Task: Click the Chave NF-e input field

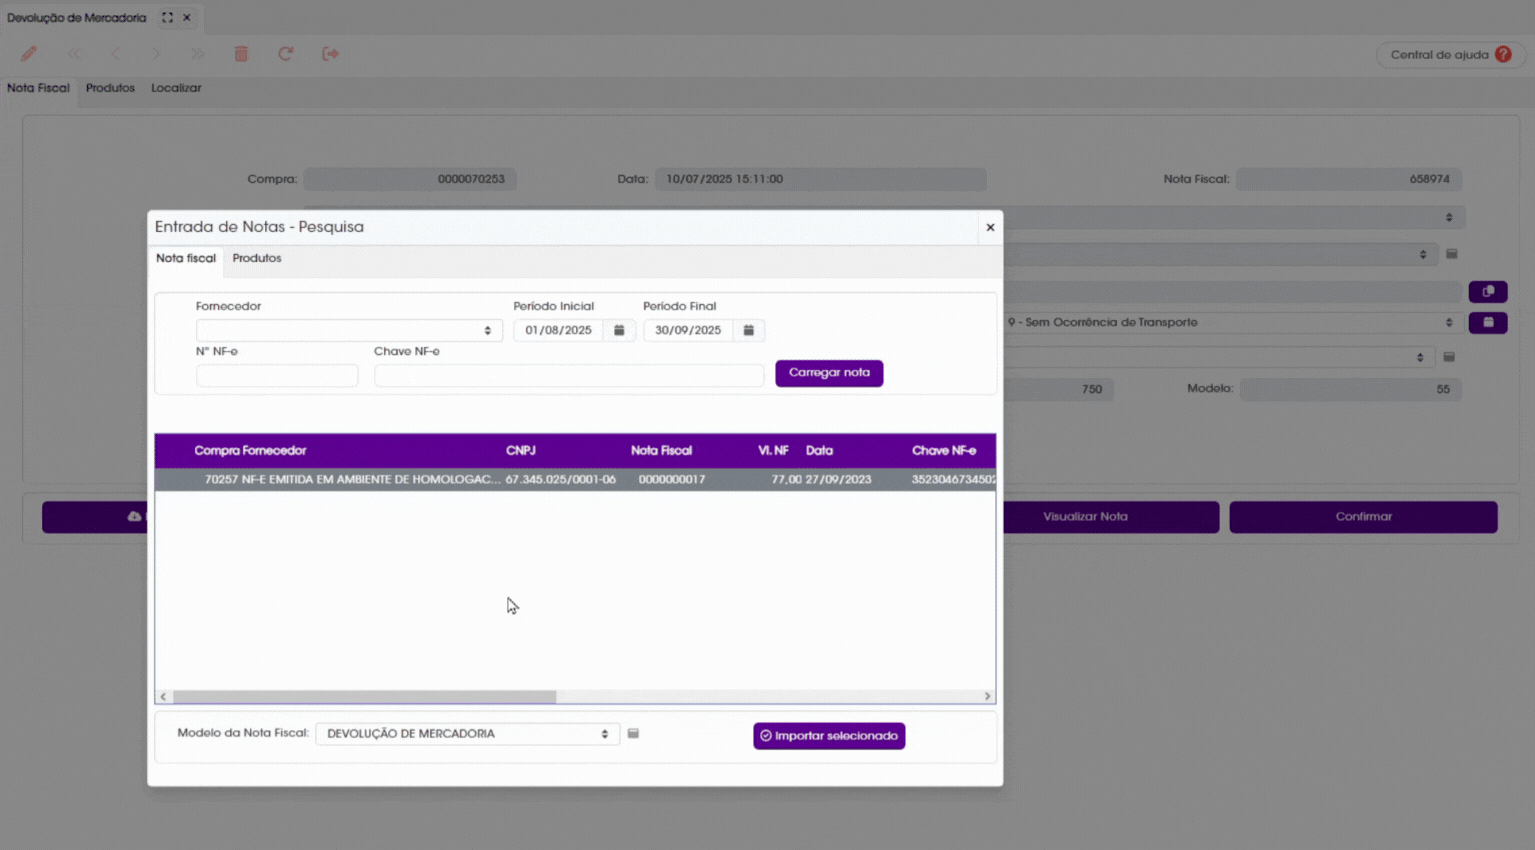Action: (569, 375)
